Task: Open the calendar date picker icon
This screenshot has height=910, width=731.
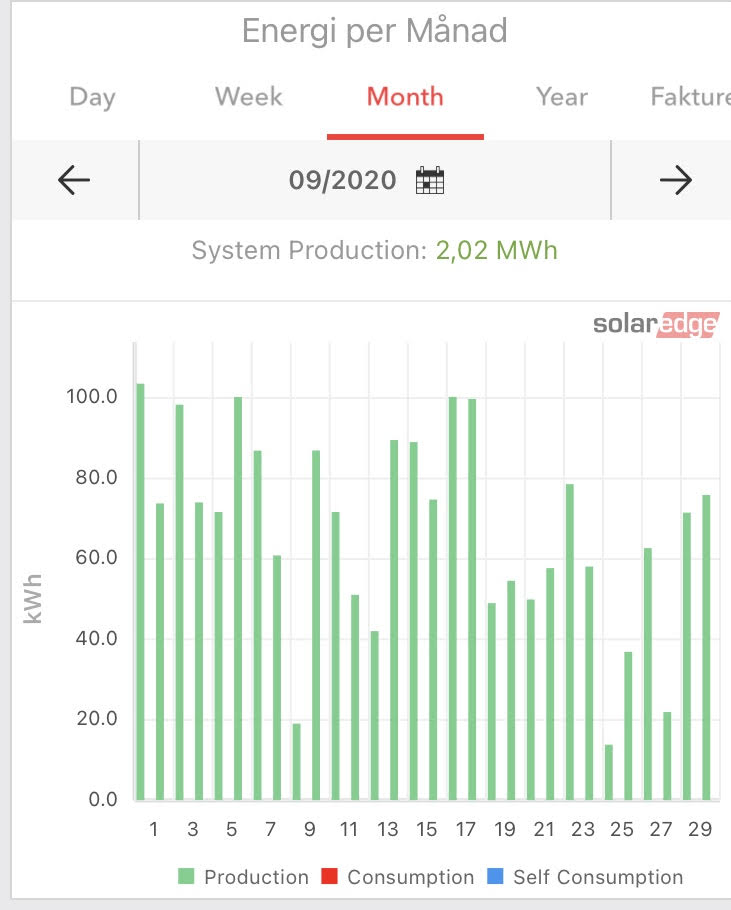Action: [430, 181]
